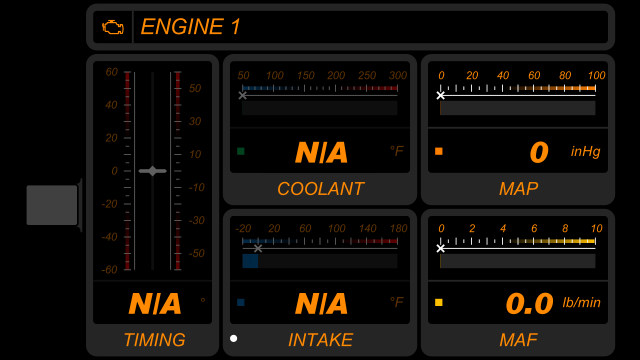This screenshot has width=640, height=360.
Task: Click the lb/min unit on MAF
Action: tap(582, 302)
